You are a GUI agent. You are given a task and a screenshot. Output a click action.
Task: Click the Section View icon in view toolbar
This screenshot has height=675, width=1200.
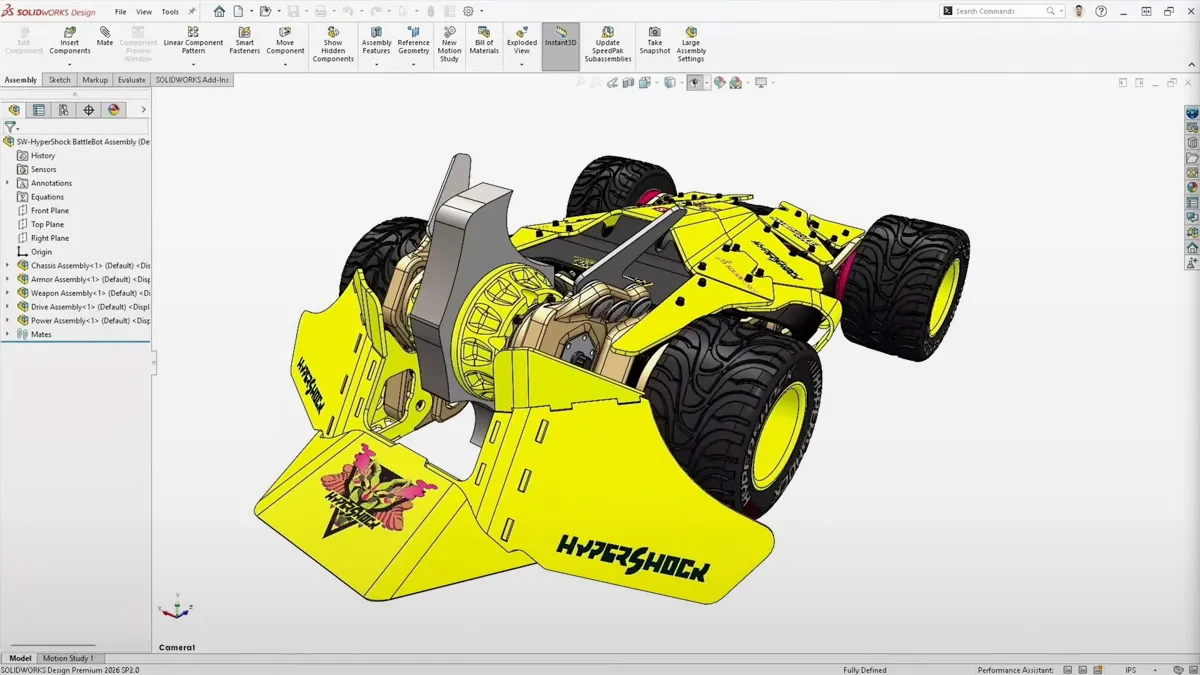[629, 83]
